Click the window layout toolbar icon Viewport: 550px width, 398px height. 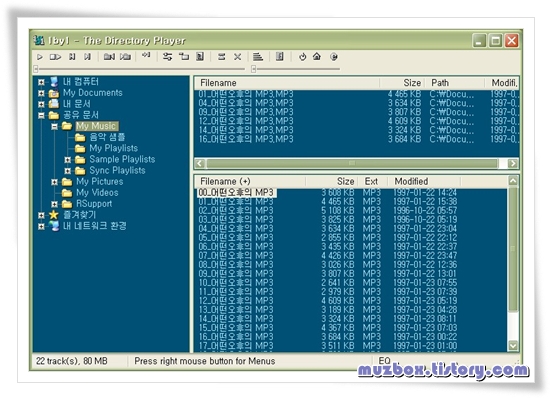click(x=184, y=56)
